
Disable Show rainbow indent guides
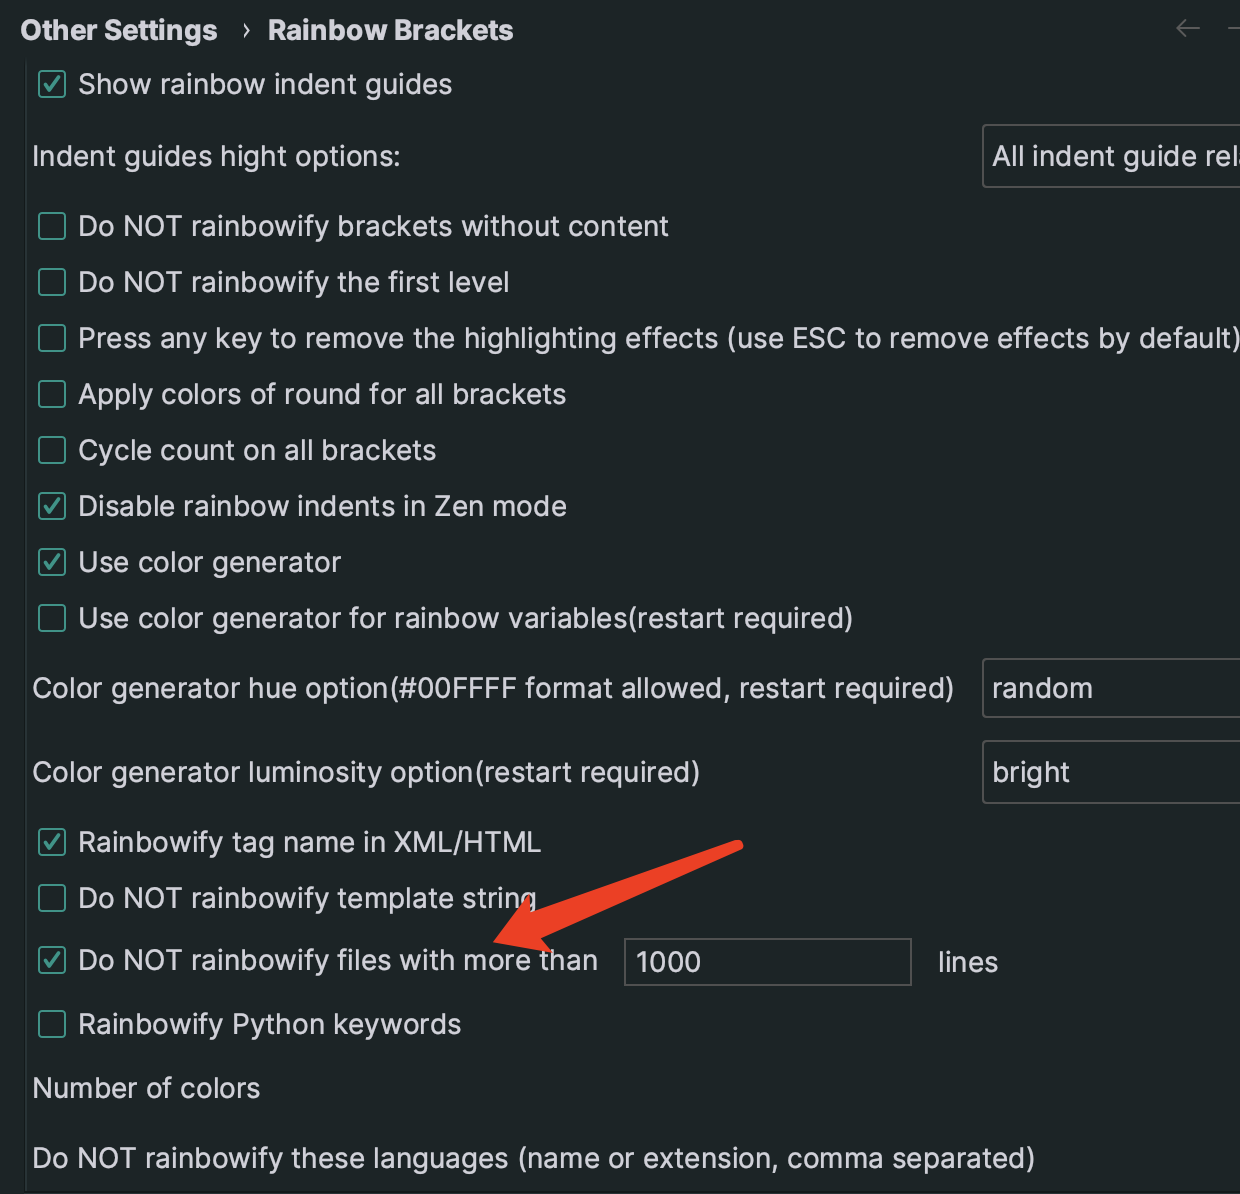tap(51, 84)
